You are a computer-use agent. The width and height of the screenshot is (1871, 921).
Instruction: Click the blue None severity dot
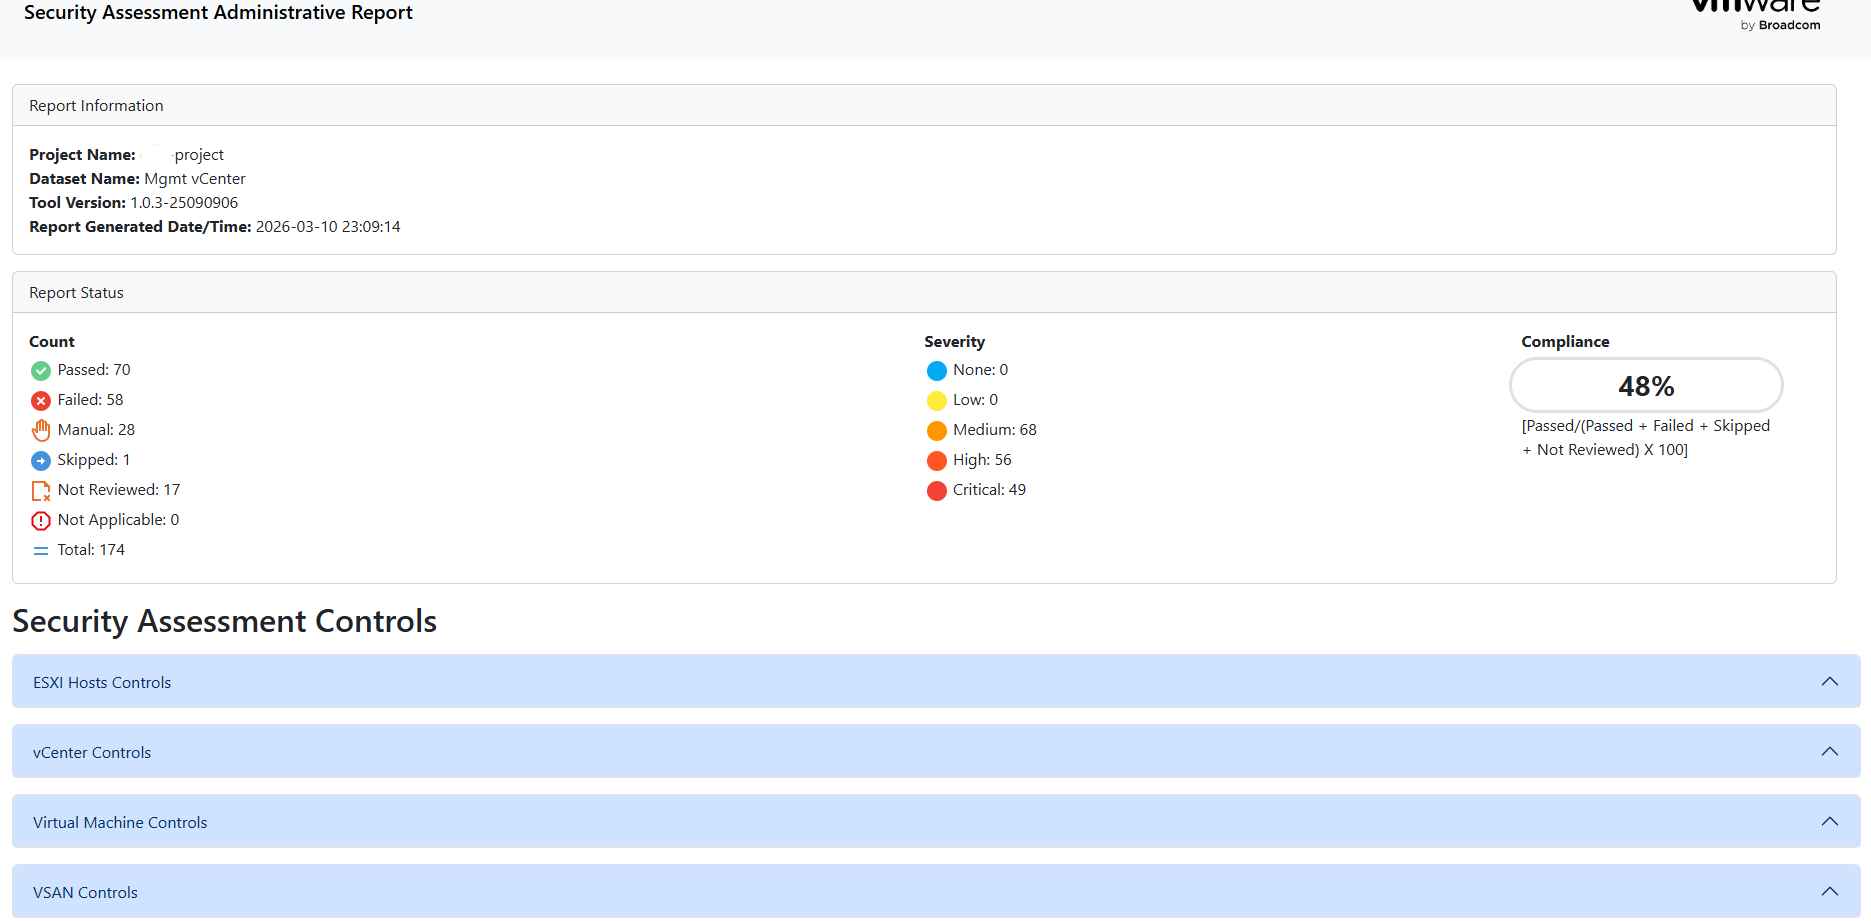pos(937,371)
